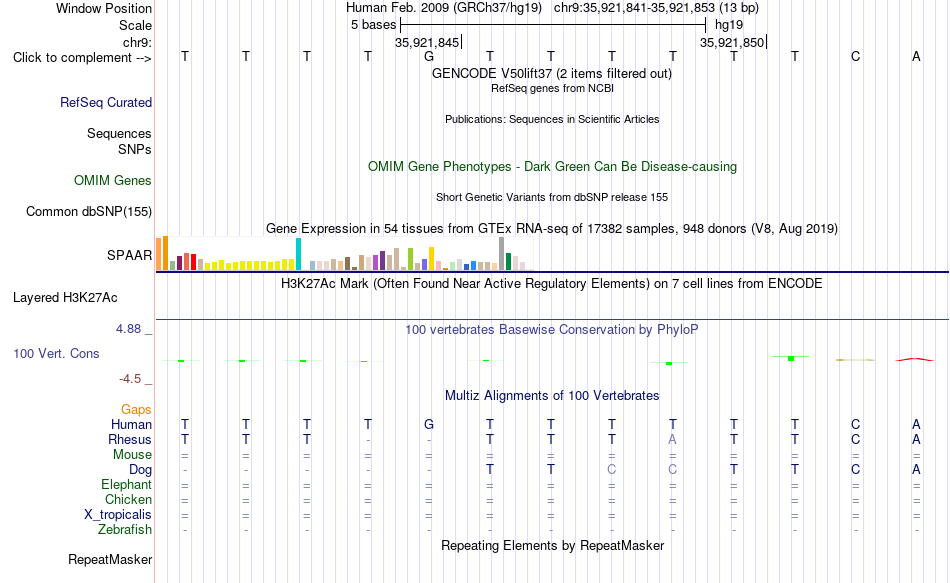Image resolution: width=950 pixels, height=583 pixels.
Task: Click the Layered H3K27Ac track label
Action: [x=65, y=298]
